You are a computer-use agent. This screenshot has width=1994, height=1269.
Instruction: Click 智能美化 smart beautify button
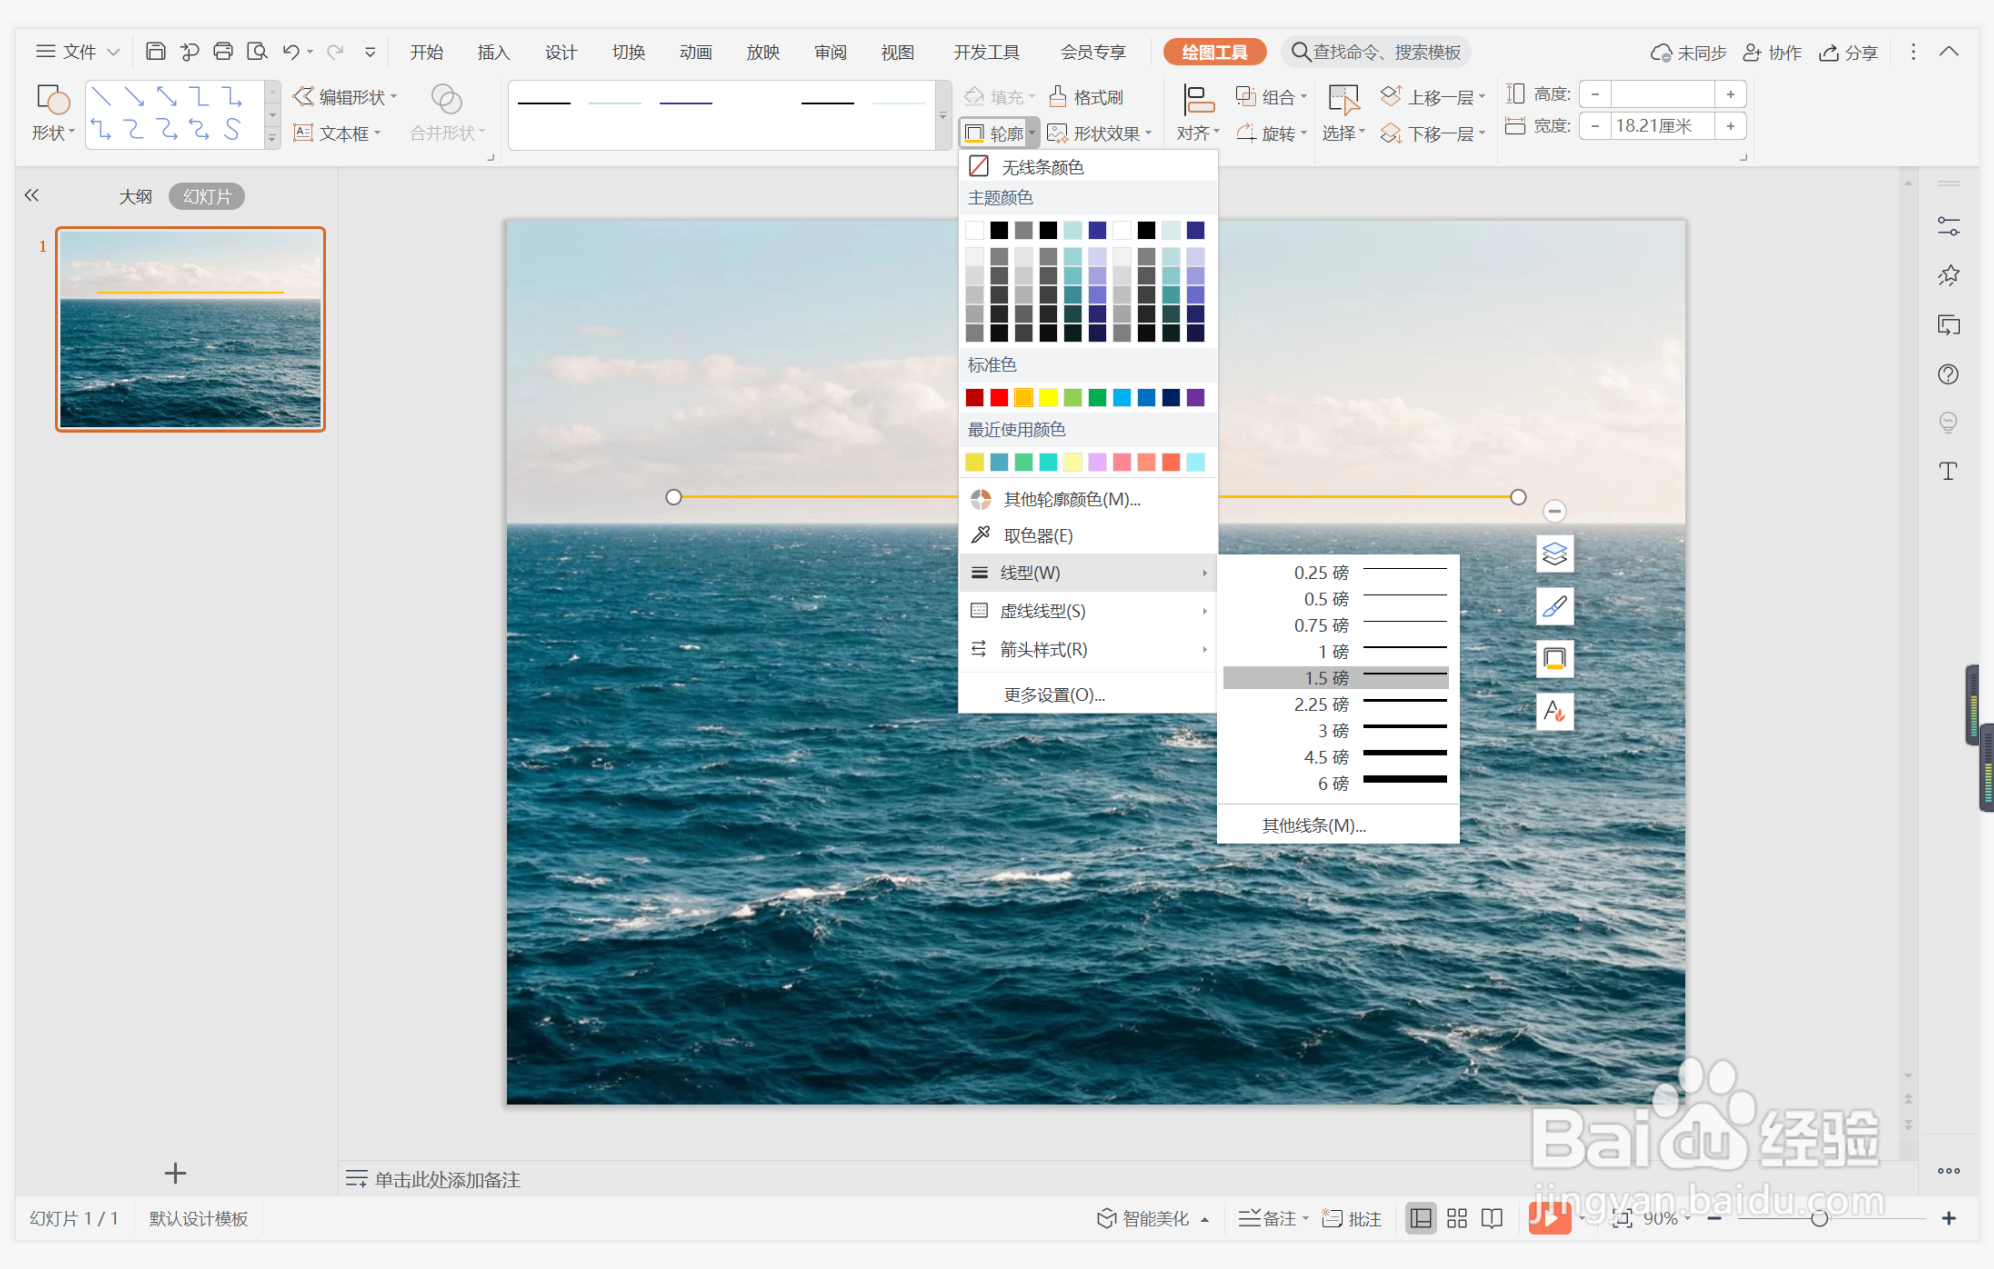1153,1218
